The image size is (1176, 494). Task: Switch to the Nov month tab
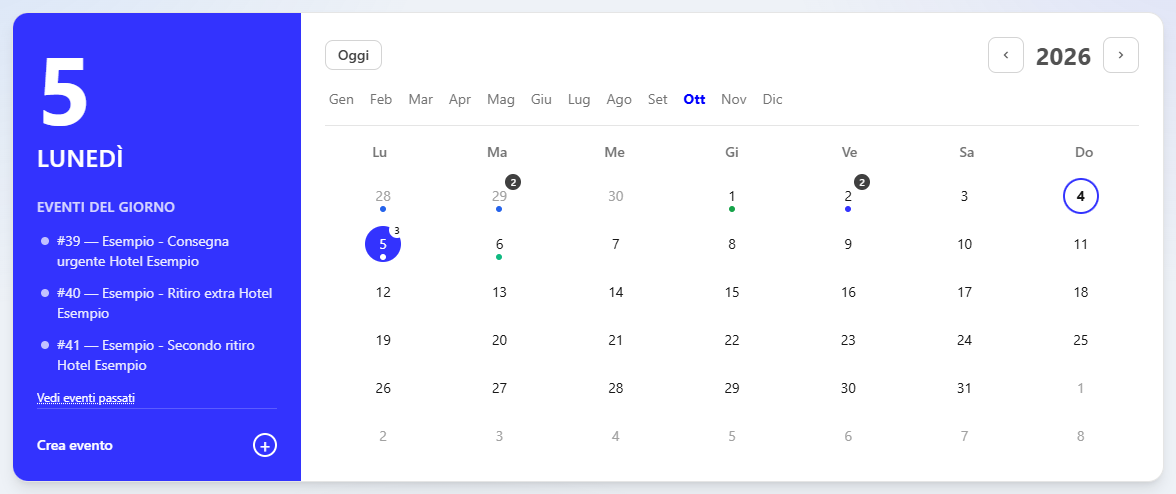(734, 99)
